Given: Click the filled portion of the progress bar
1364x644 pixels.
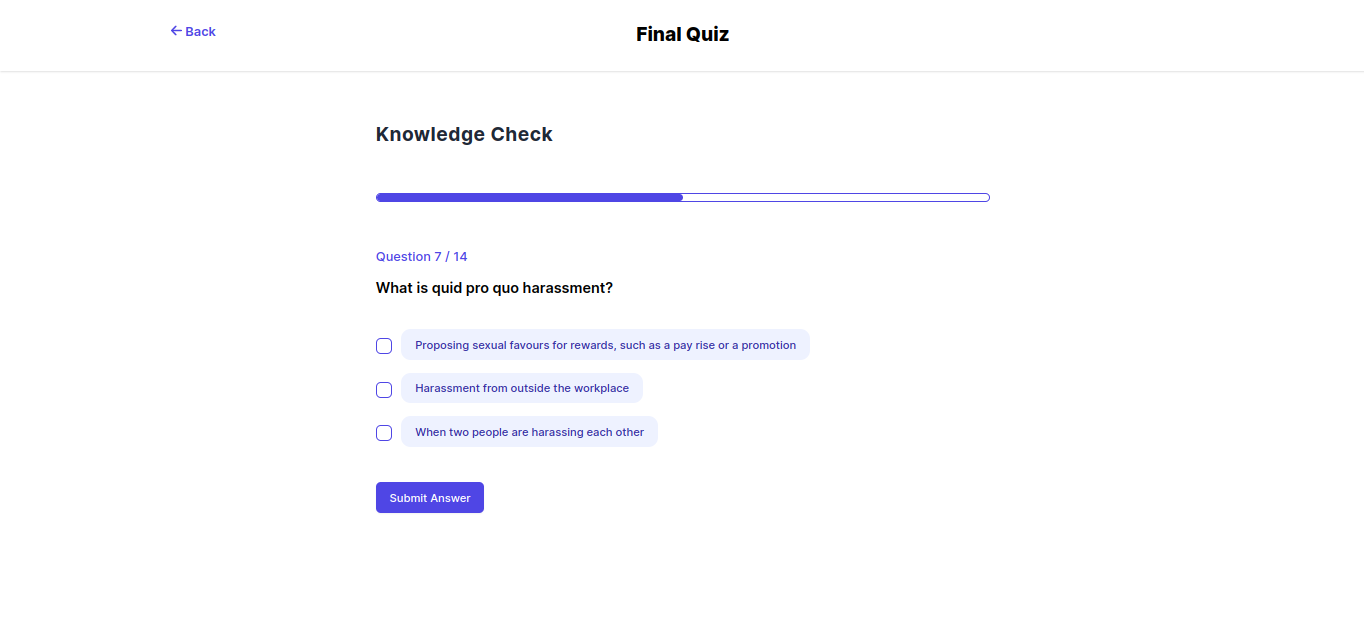Looking at the screenshot, I should tap(529, 198).
